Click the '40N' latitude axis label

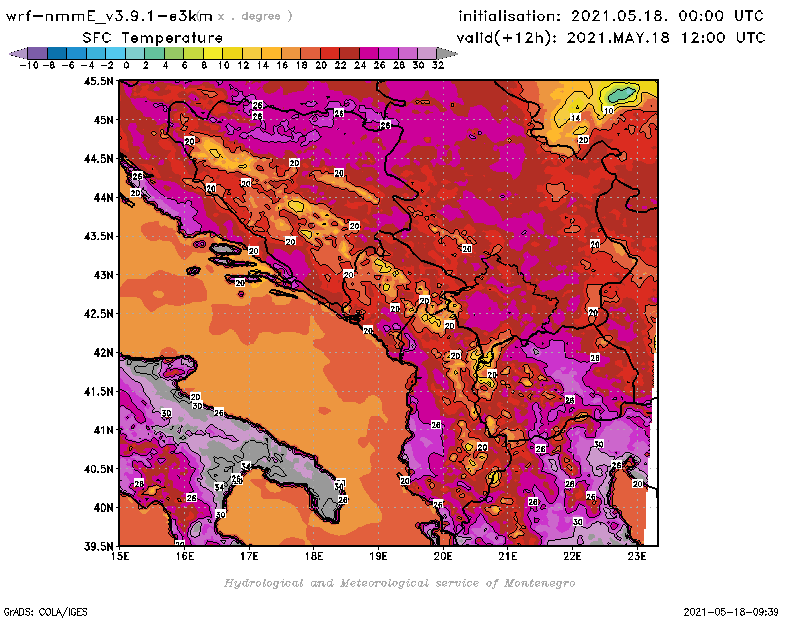(103, 508)
